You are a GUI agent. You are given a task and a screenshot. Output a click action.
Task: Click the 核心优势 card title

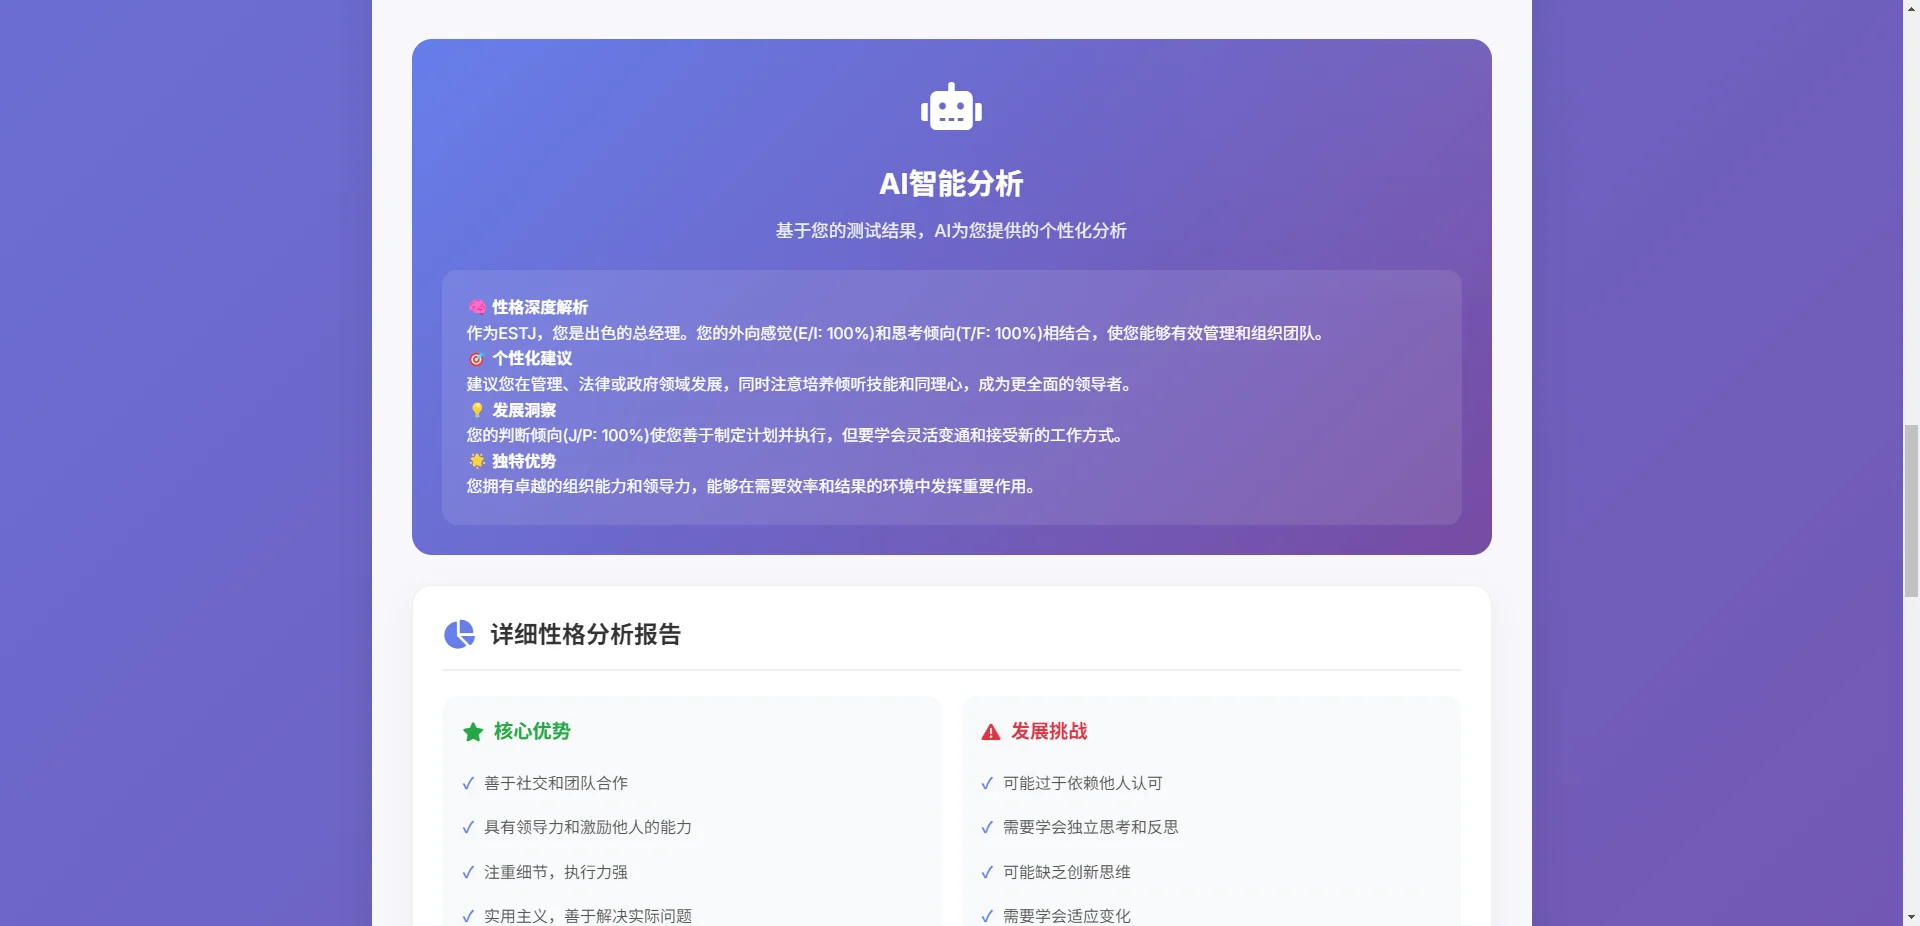click(x=532, y=731)
